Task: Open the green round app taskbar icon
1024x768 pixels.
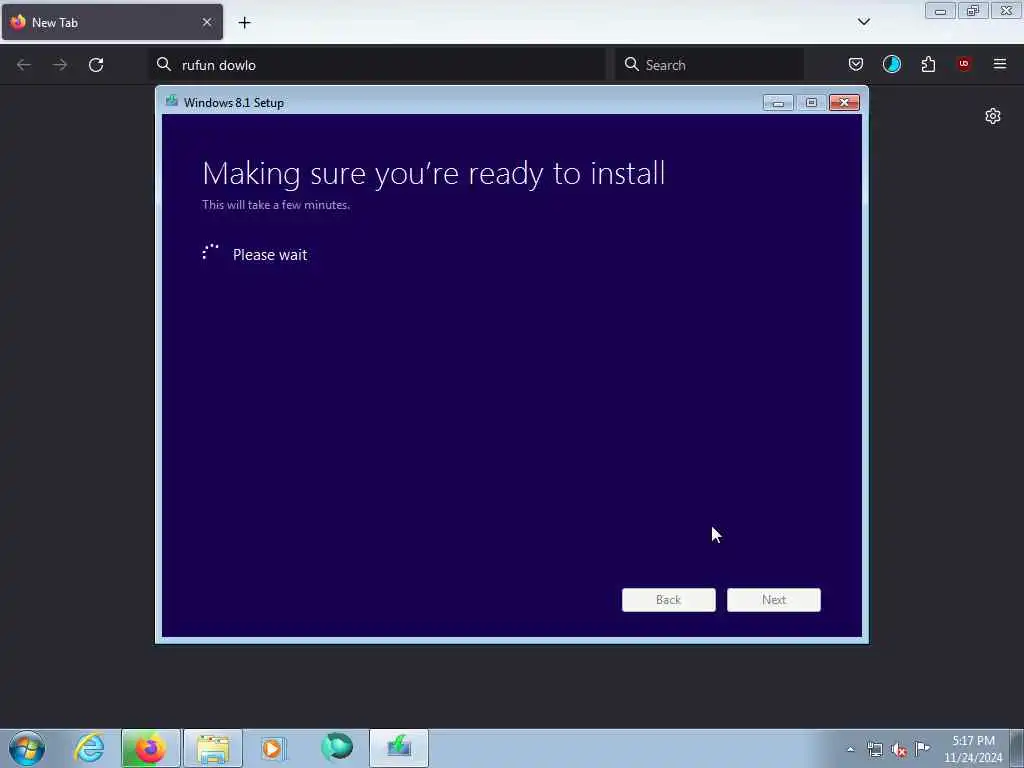Action: (x=337, y=747)
